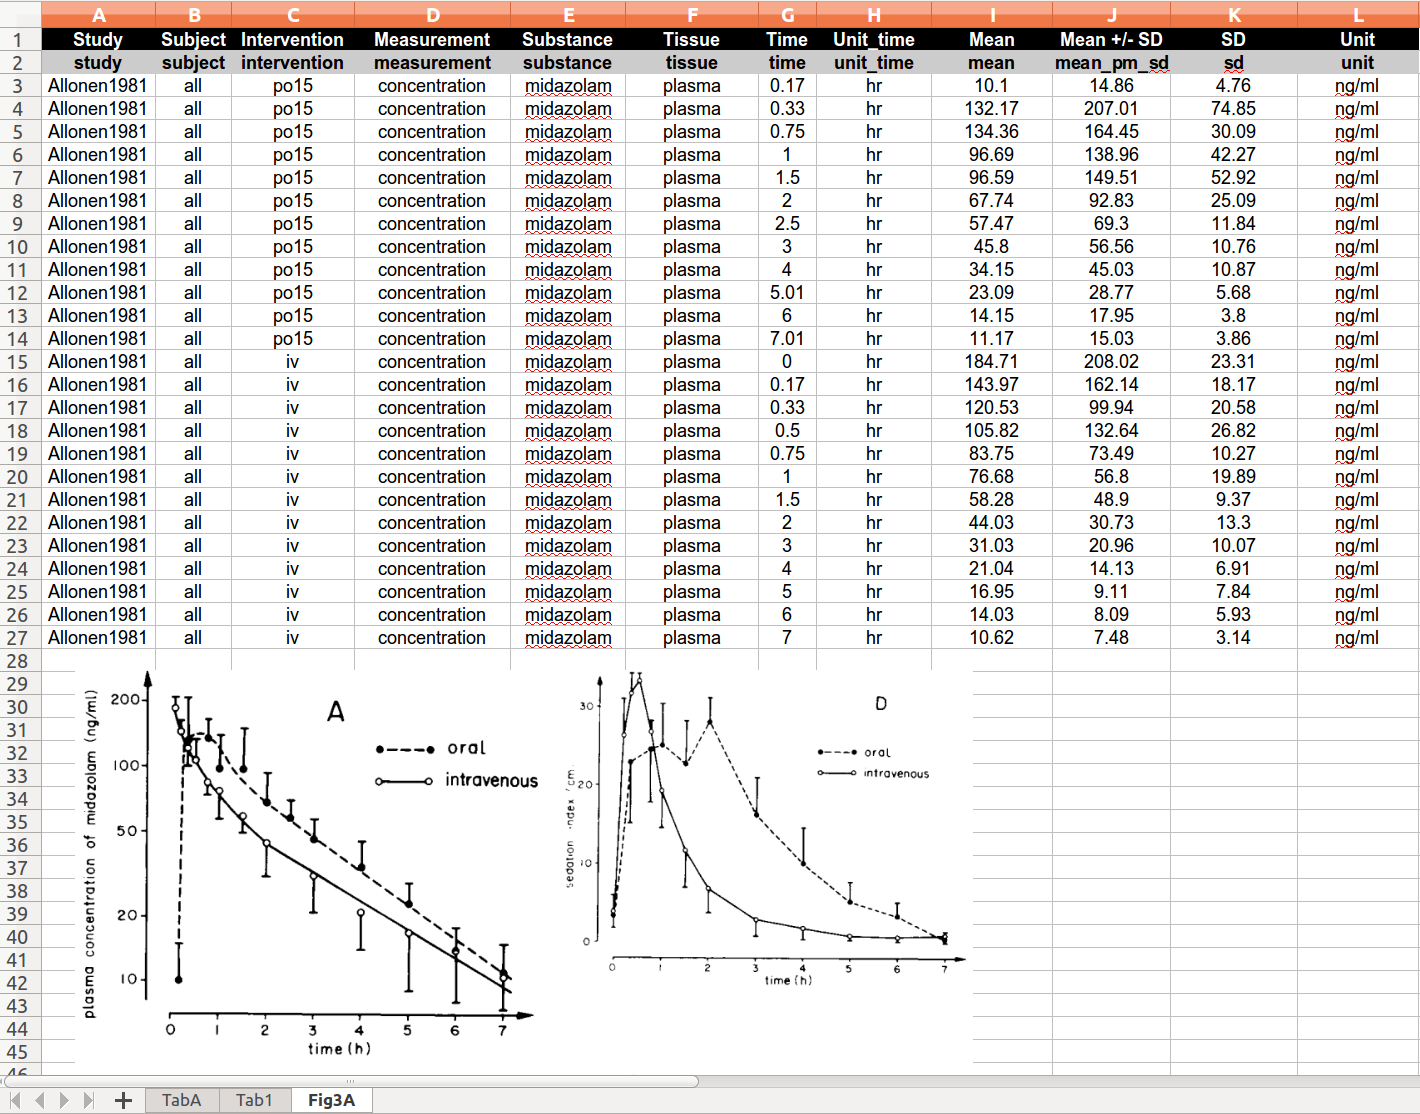Go to next sheet using the arrow
1420x1114 pixels.
pos(64,1100)
